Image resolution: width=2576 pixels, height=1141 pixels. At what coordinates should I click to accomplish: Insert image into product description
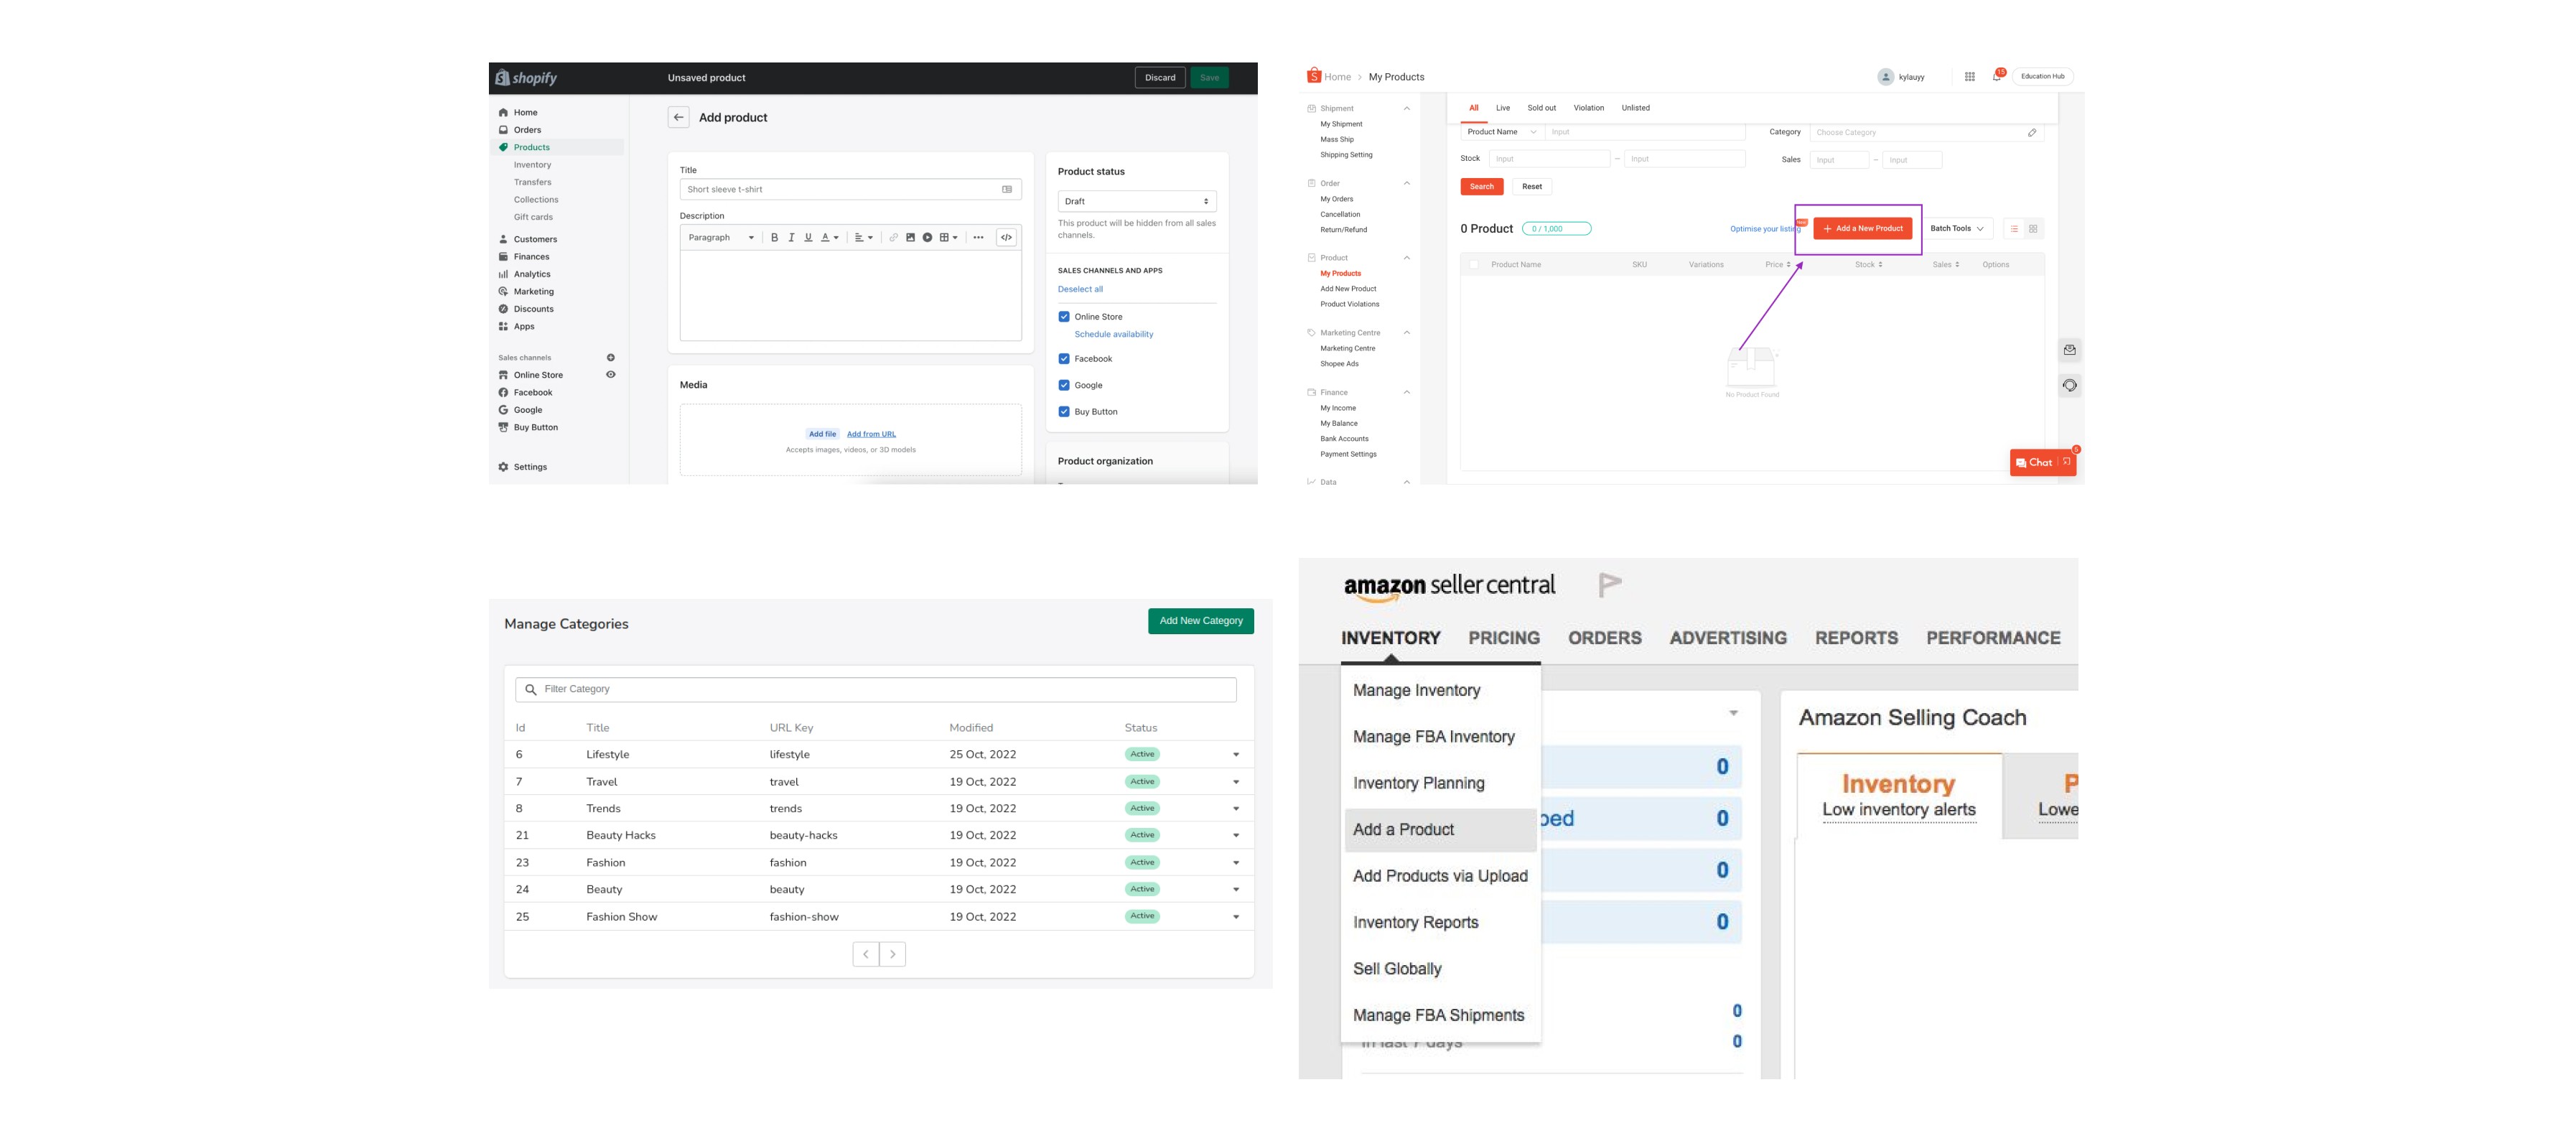(910, 238)
